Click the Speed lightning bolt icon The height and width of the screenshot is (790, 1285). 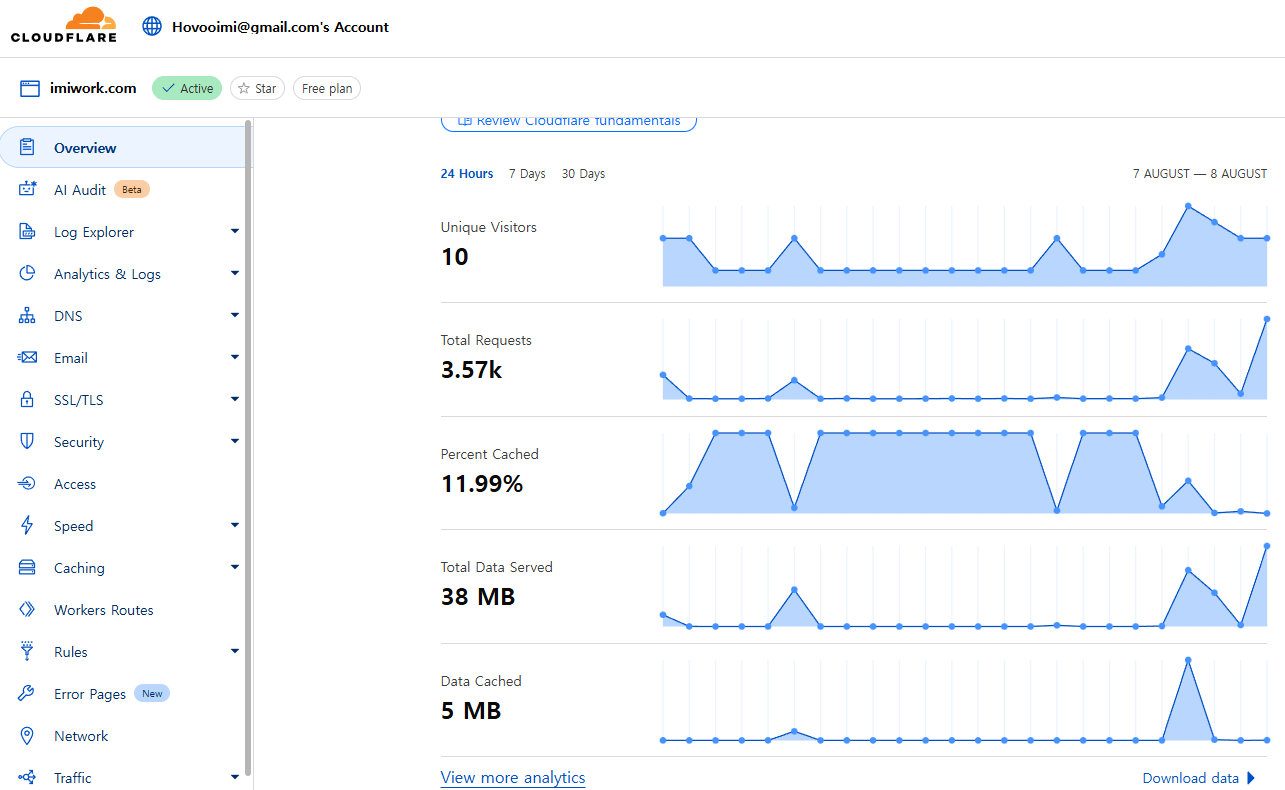[x=28, y=526]
